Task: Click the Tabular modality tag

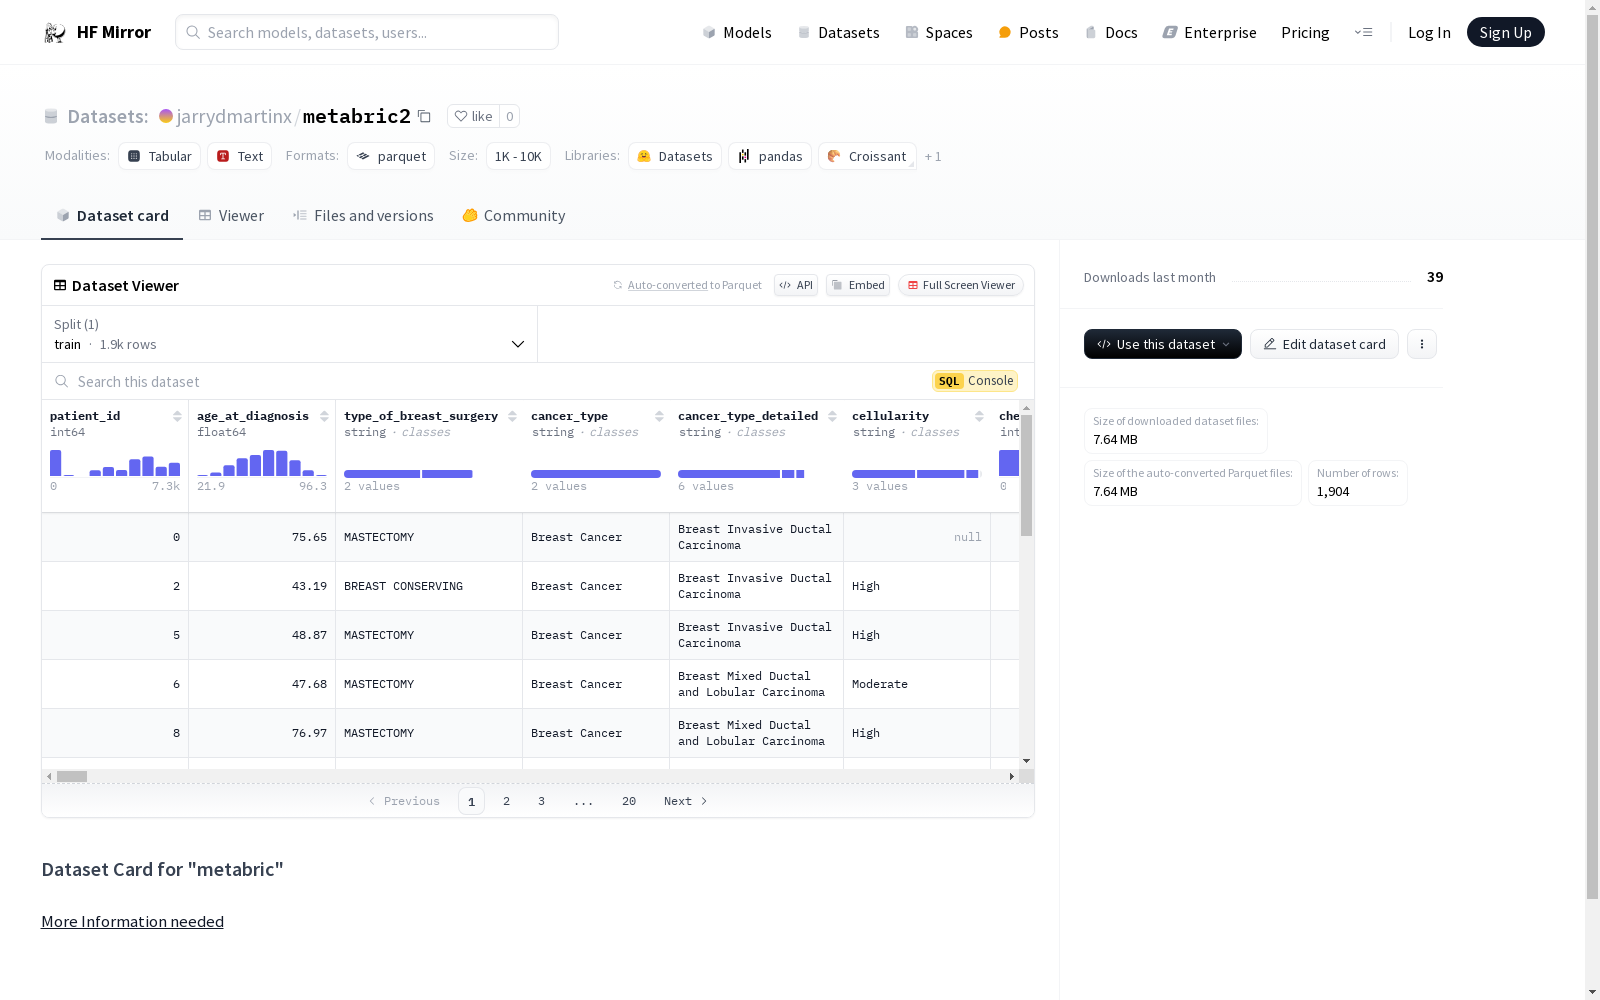Action: click(160, 156)
